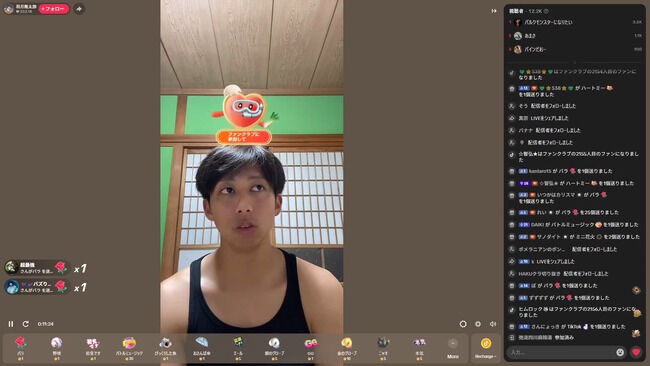Click the red Follow button
The image size is (650, 366).
[x=54, y=9]
